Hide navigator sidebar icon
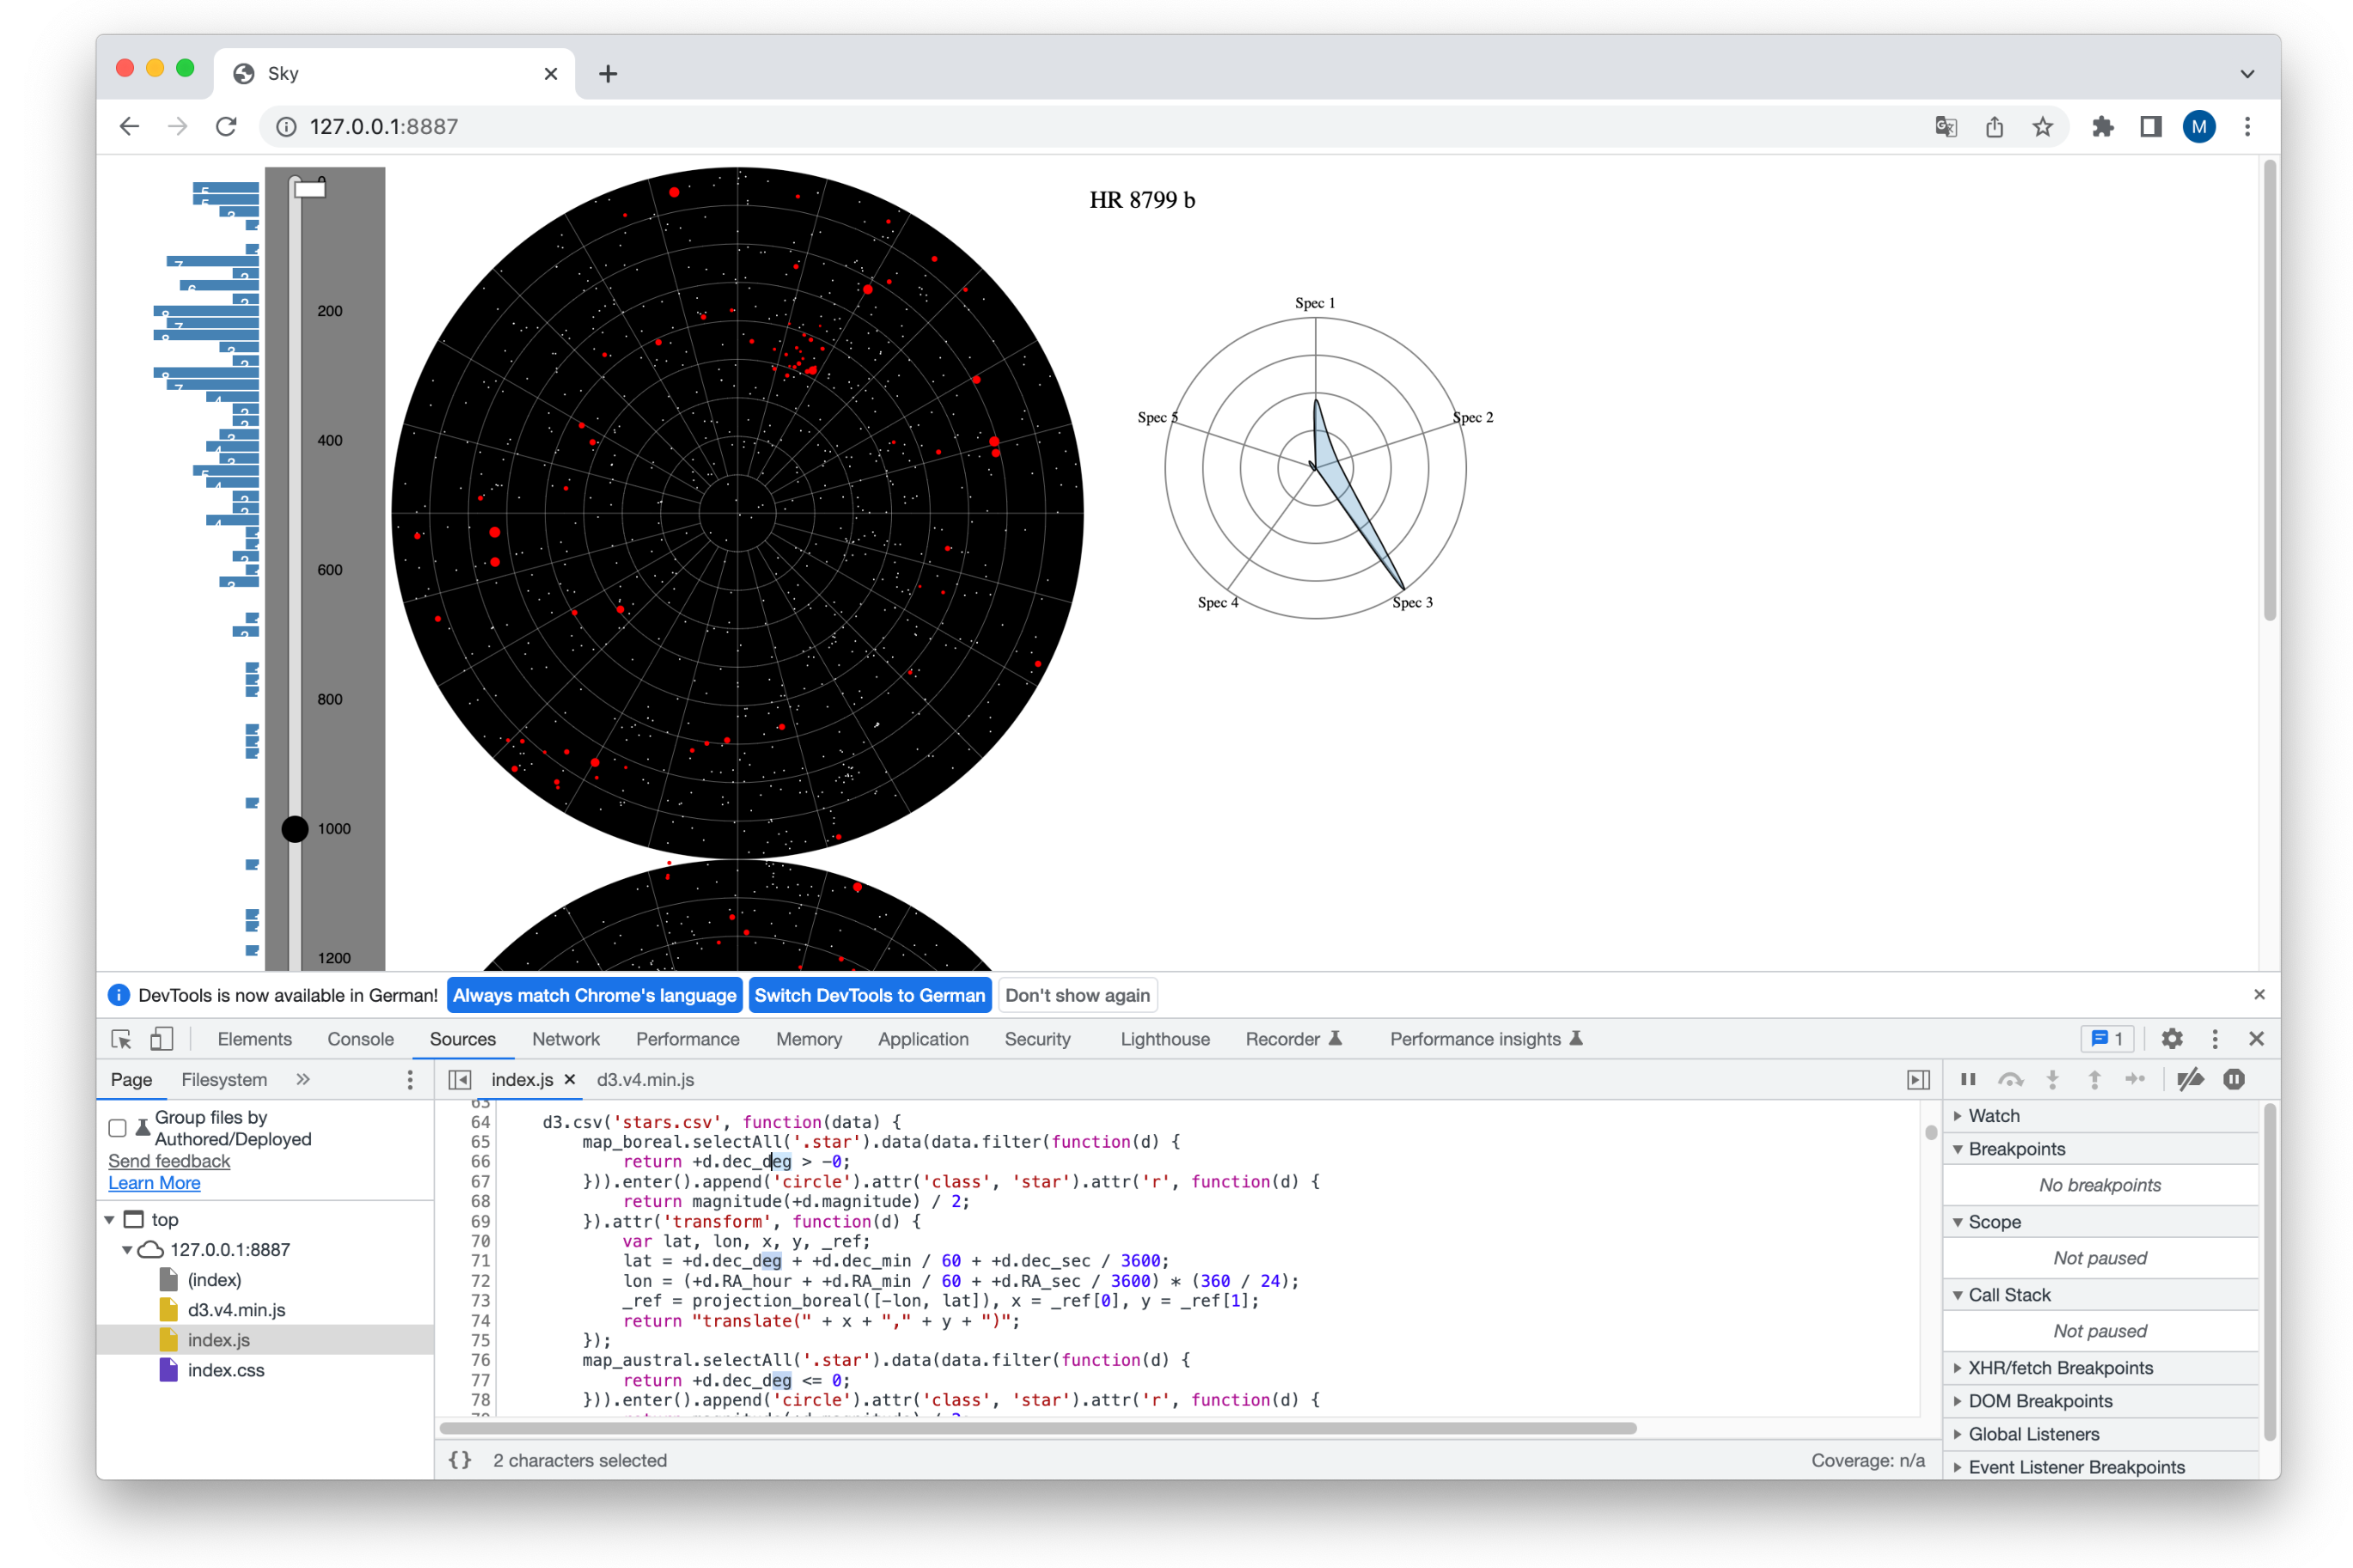2353x1568 pixels. 460,1080
